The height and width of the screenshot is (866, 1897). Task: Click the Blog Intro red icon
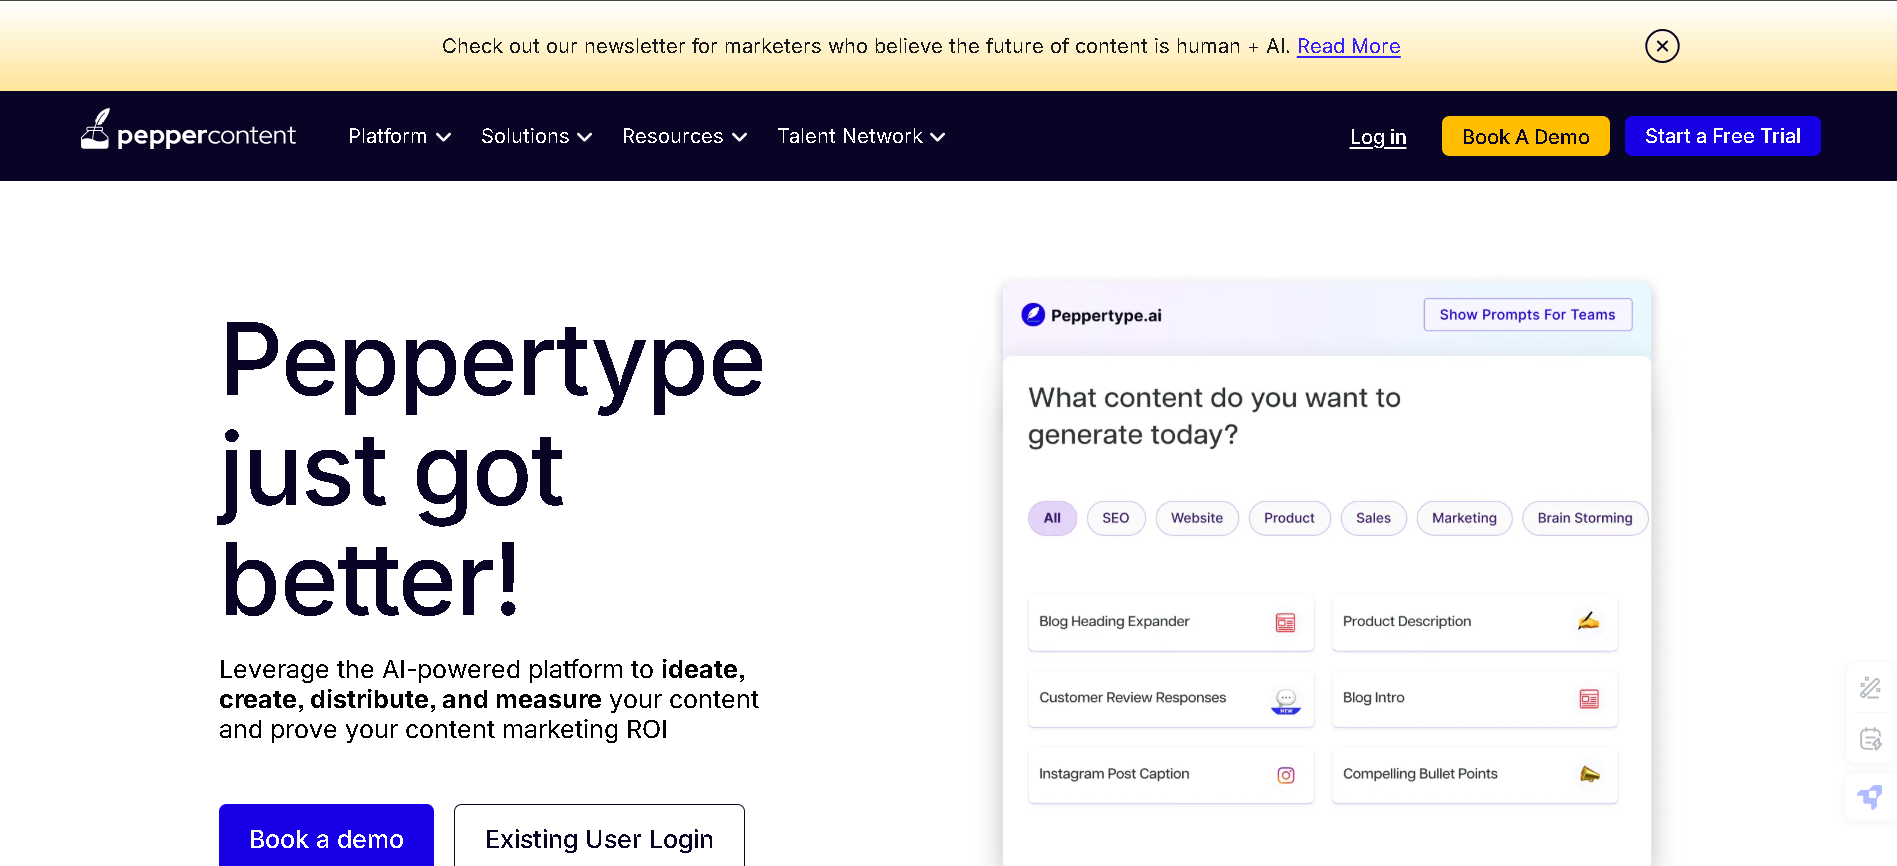(x=1589, y=699)
